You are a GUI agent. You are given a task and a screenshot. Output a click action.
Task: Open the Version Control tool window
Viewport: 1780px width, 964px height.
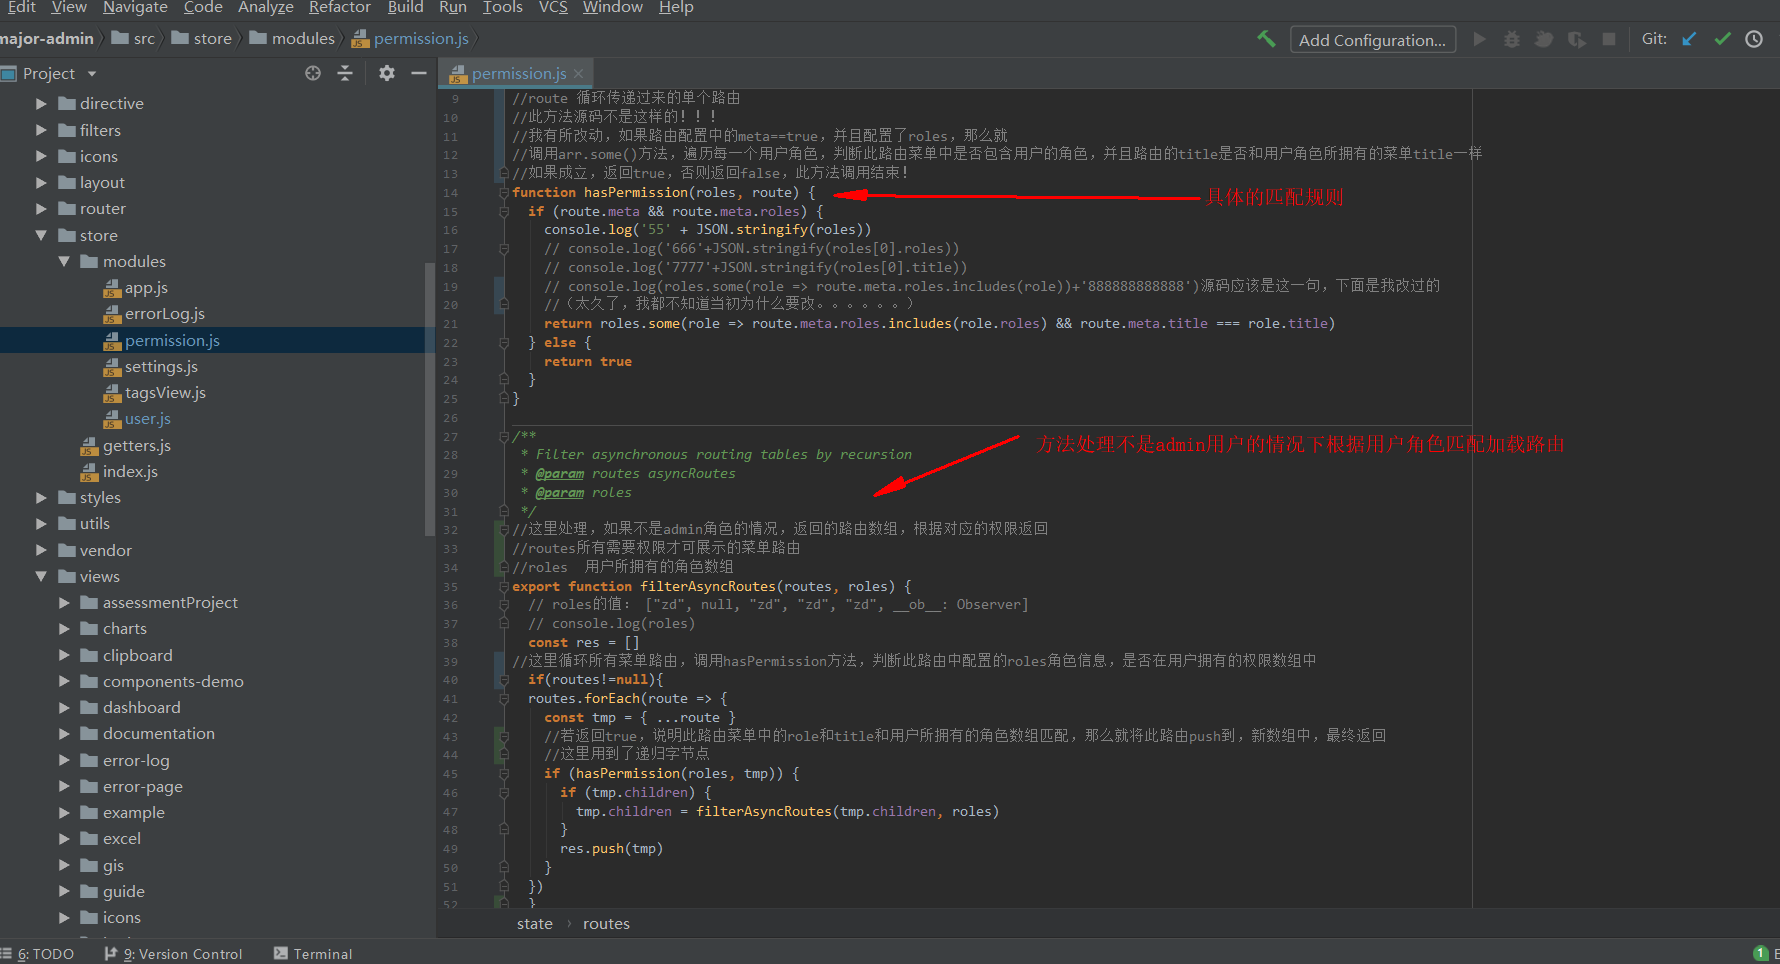[174, 954]
